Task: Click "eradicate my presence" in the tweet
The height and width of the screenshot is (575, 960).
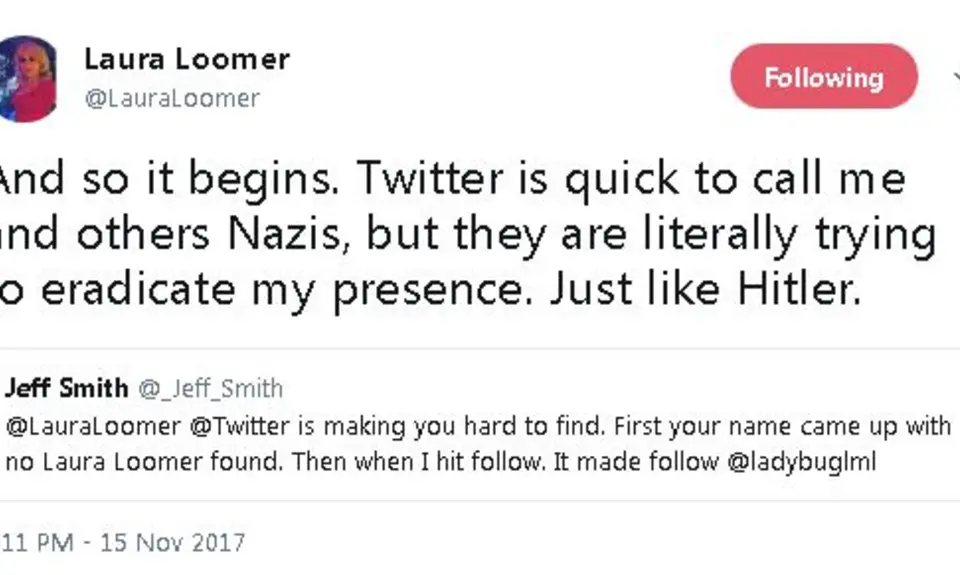Action: [285, 291]
